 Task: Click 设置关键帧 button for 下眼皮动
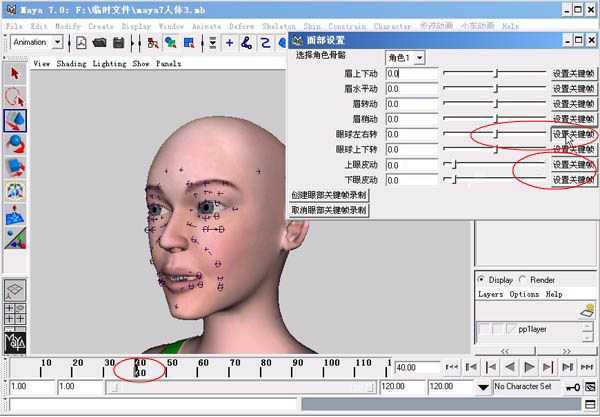[573, 180]
